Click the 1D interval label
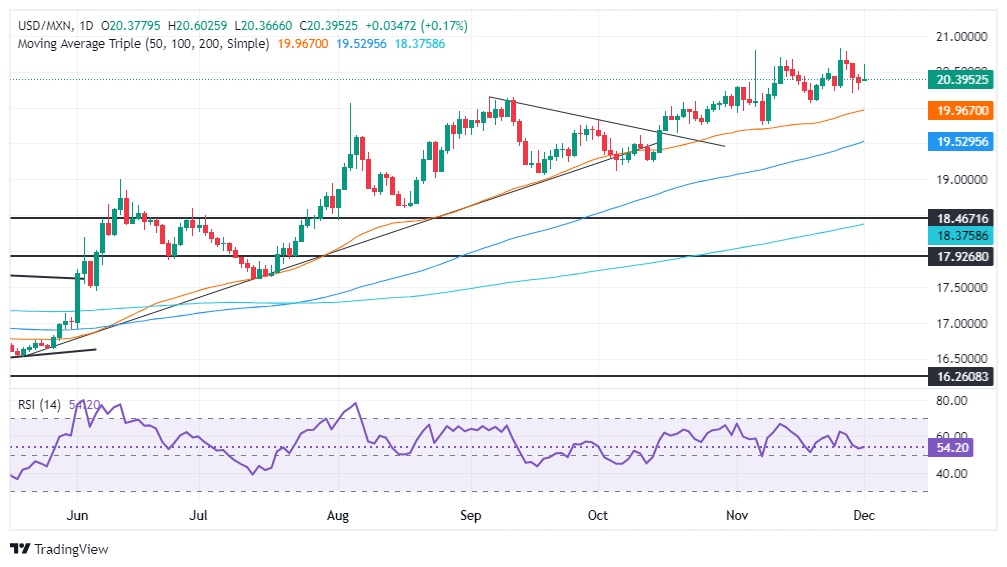The image size is (1007, 567). click(x=87, y=26)
